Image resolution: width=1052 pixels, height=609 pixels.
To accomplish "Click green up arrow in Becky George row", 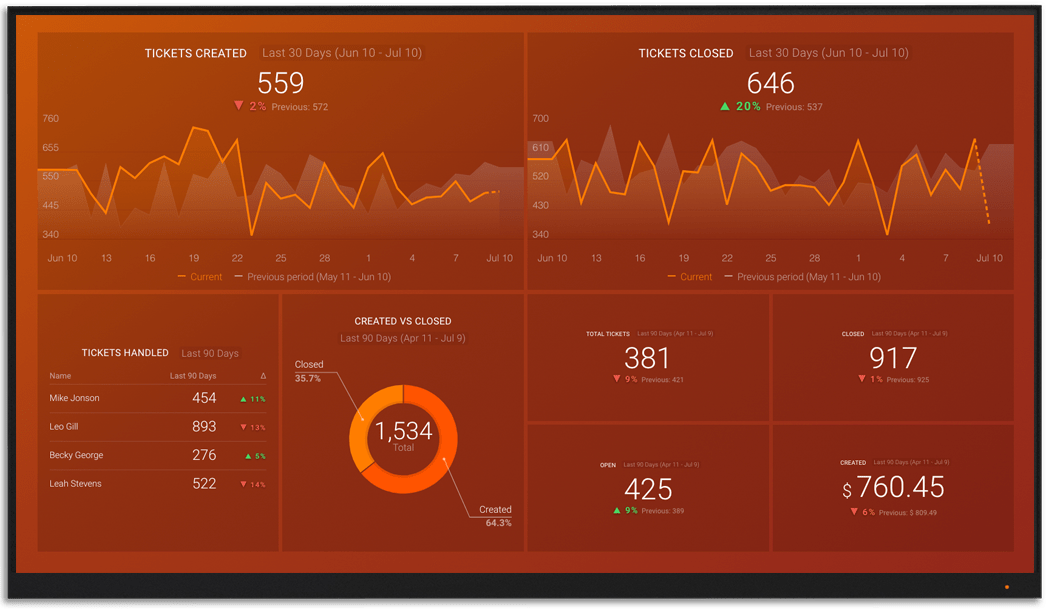I will (x=247, y=456).
